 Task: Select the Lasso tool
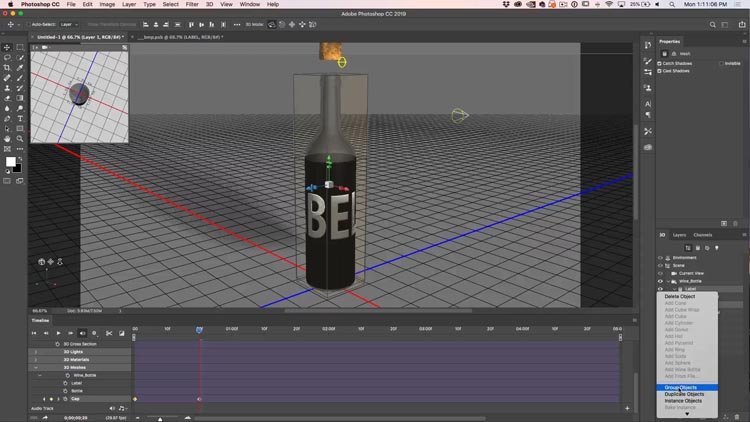click(7, 57)
